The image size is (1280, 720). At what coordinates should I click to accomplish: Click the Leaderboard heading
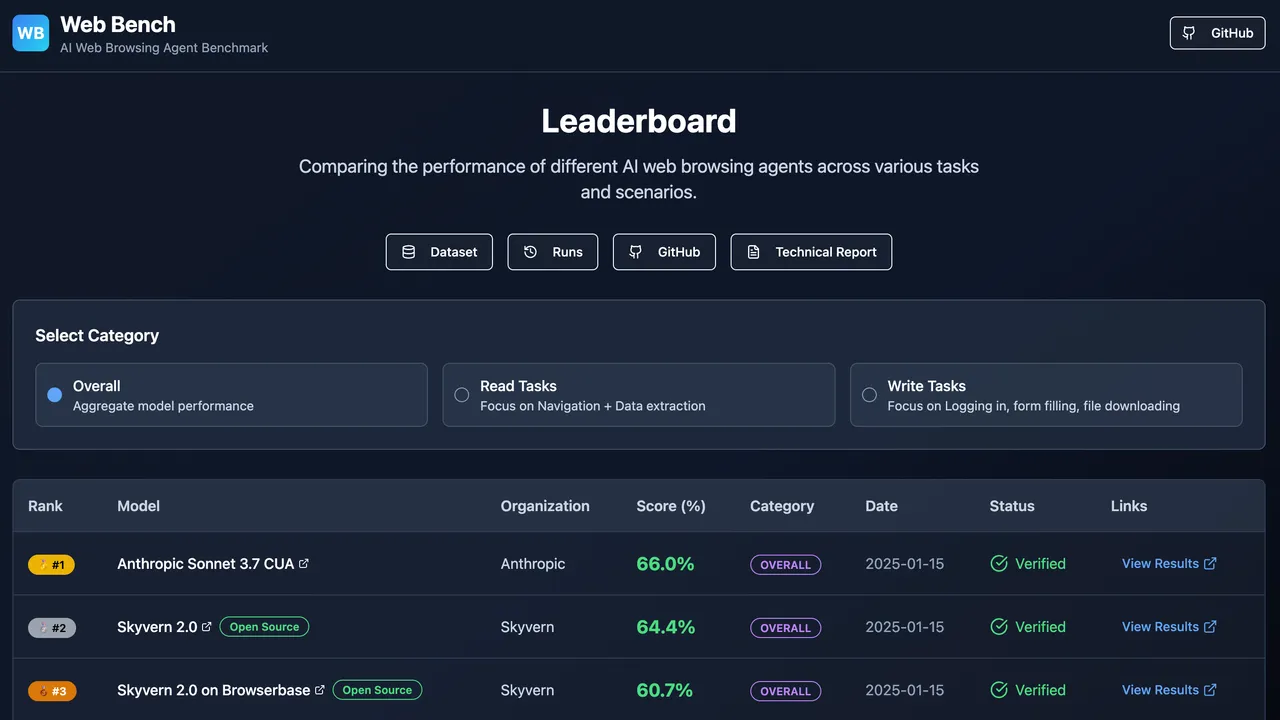coord(639,121)
